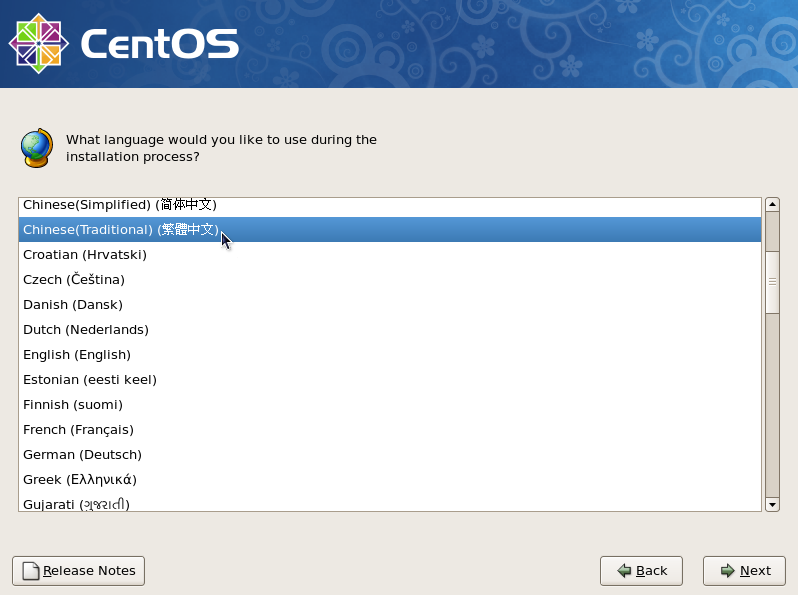The height and width of the screenshot is (595, 798).
Task: Select Chinese(Simplified) language
Action: [390, 207]
